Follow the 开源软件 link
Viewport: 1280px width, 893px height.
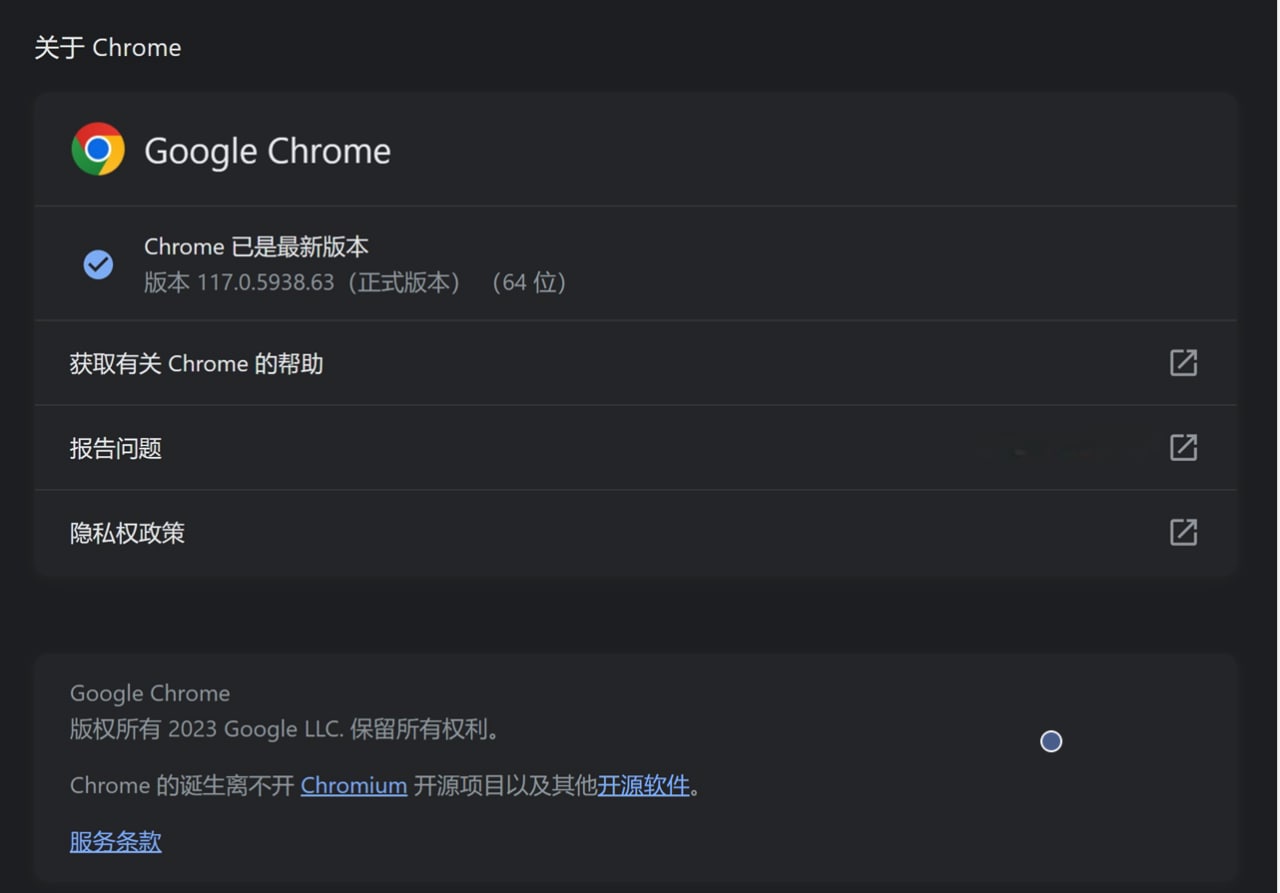coord(643,786)
